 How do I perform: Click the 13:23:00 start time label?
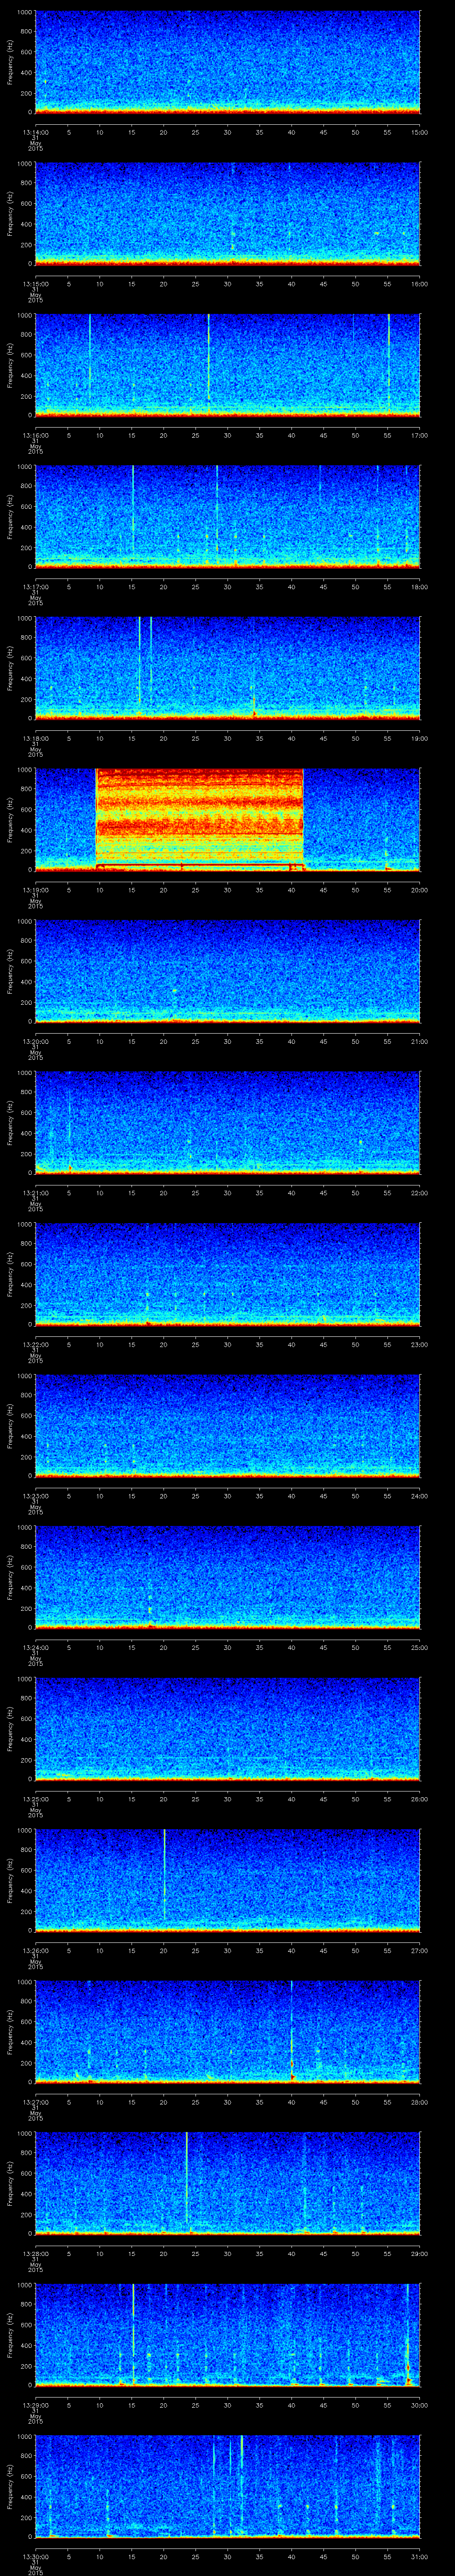coord(35,1496)
